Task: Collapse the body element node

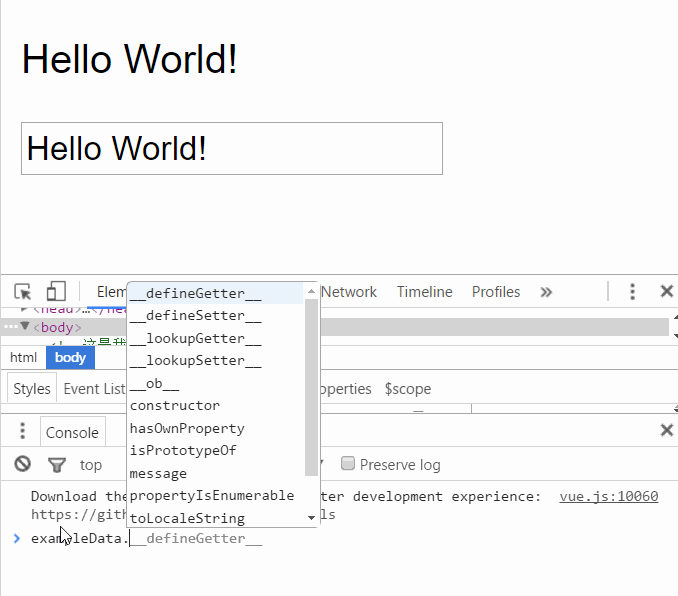Action: point(25,327)
